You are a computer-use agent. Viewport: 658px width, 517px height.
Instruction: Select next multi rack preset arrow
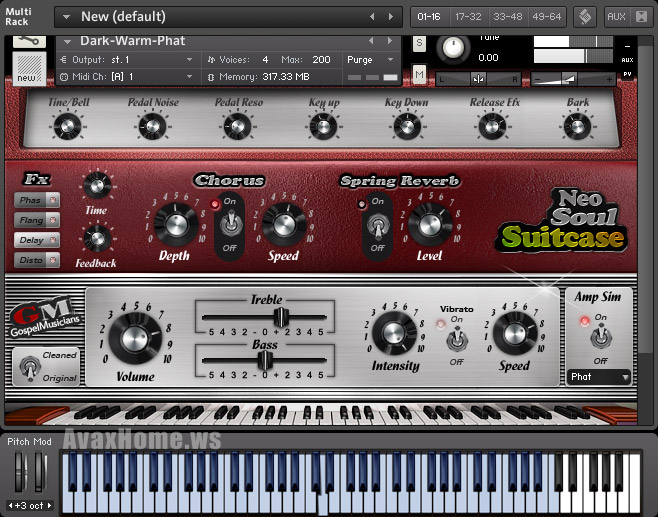[391, 17]
